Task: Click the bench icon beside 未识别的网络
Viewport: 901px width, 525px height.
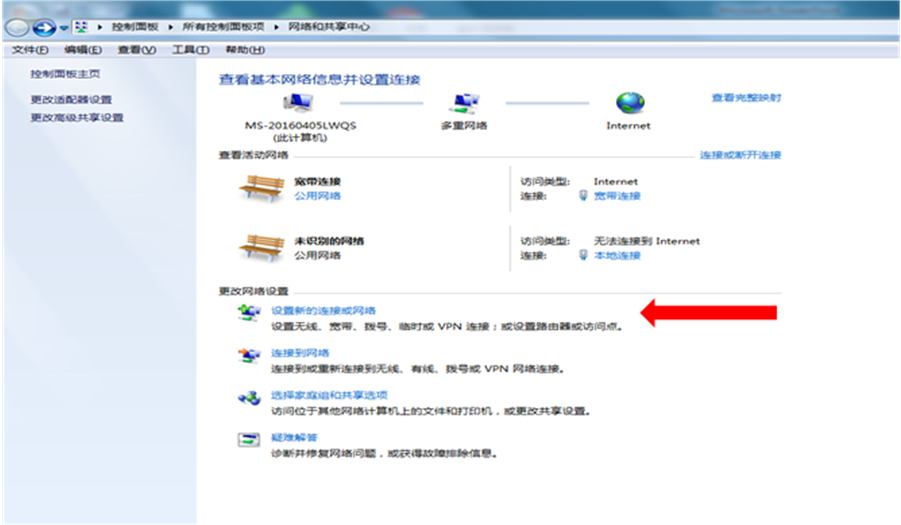Action: click(262, 247)
